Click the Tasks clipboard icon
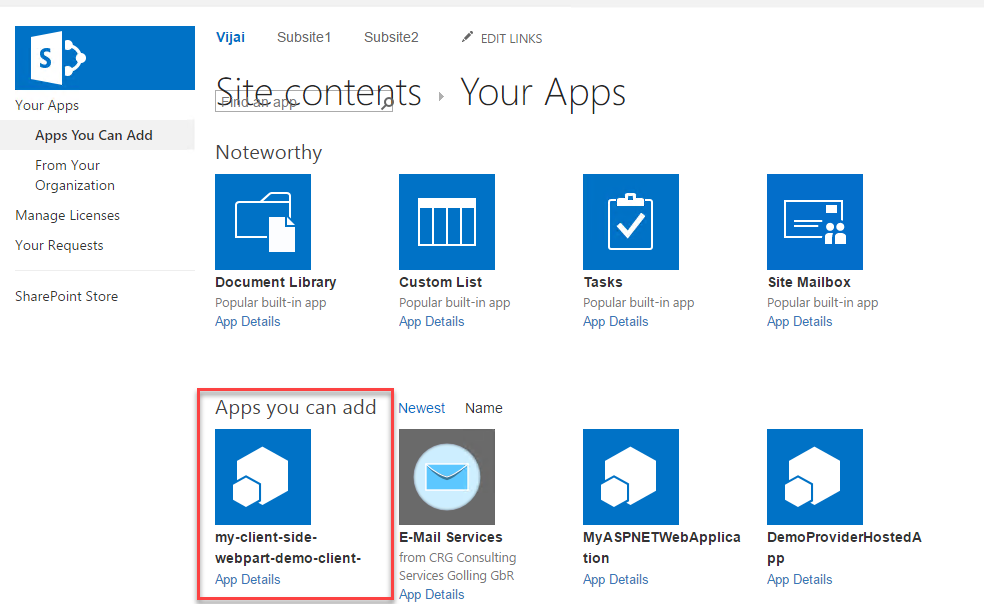 pos(631,222)
